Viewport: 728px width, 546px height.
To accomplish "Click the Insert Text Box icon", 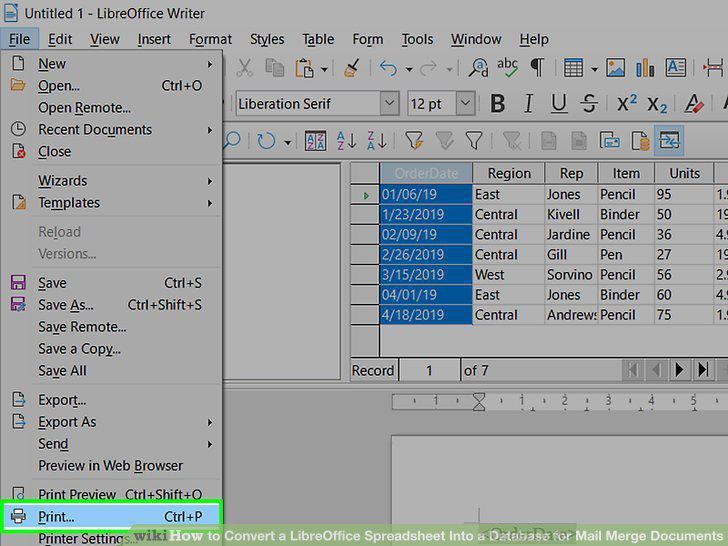I will coord(675,68).
